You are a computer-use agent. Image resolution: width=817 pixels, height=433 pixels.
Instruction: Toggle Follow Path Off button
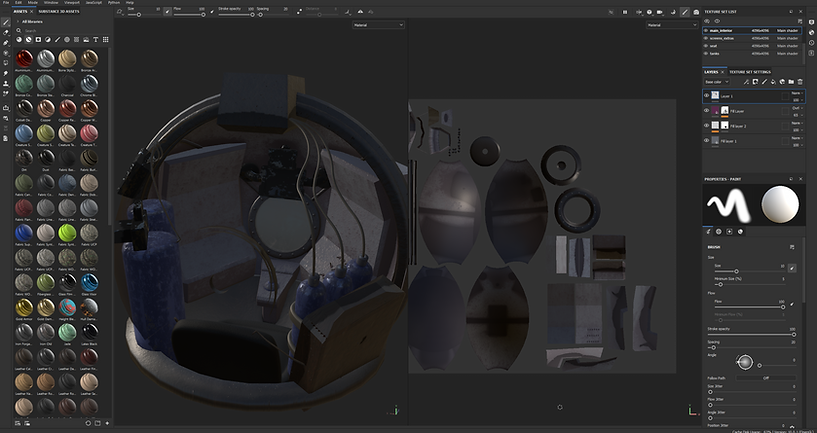[765, 378]
